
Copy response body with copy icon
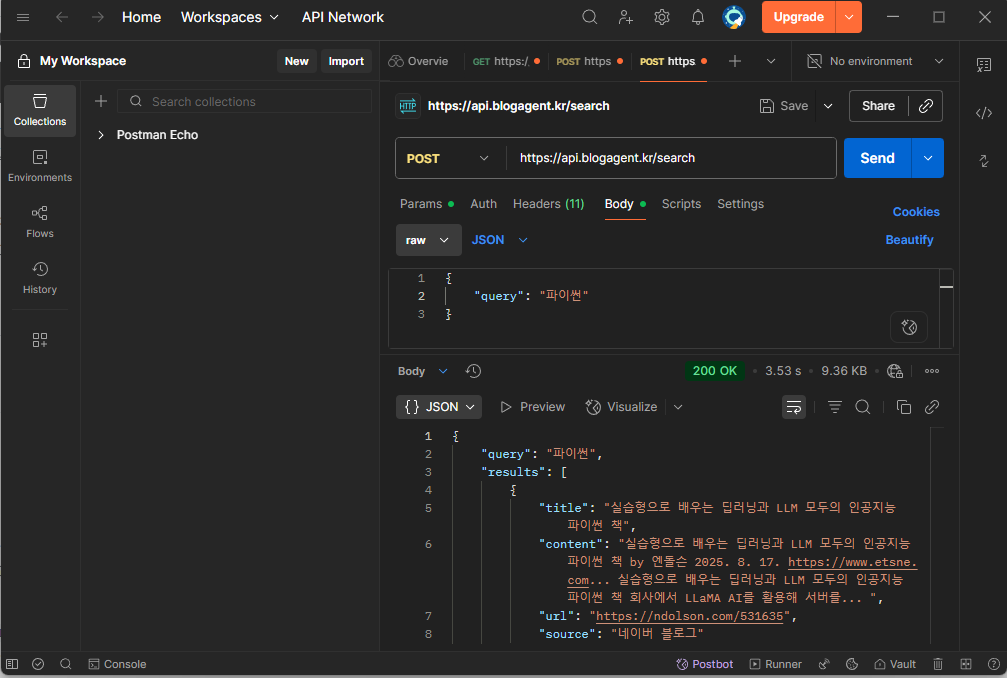click(x=903, y=407)
